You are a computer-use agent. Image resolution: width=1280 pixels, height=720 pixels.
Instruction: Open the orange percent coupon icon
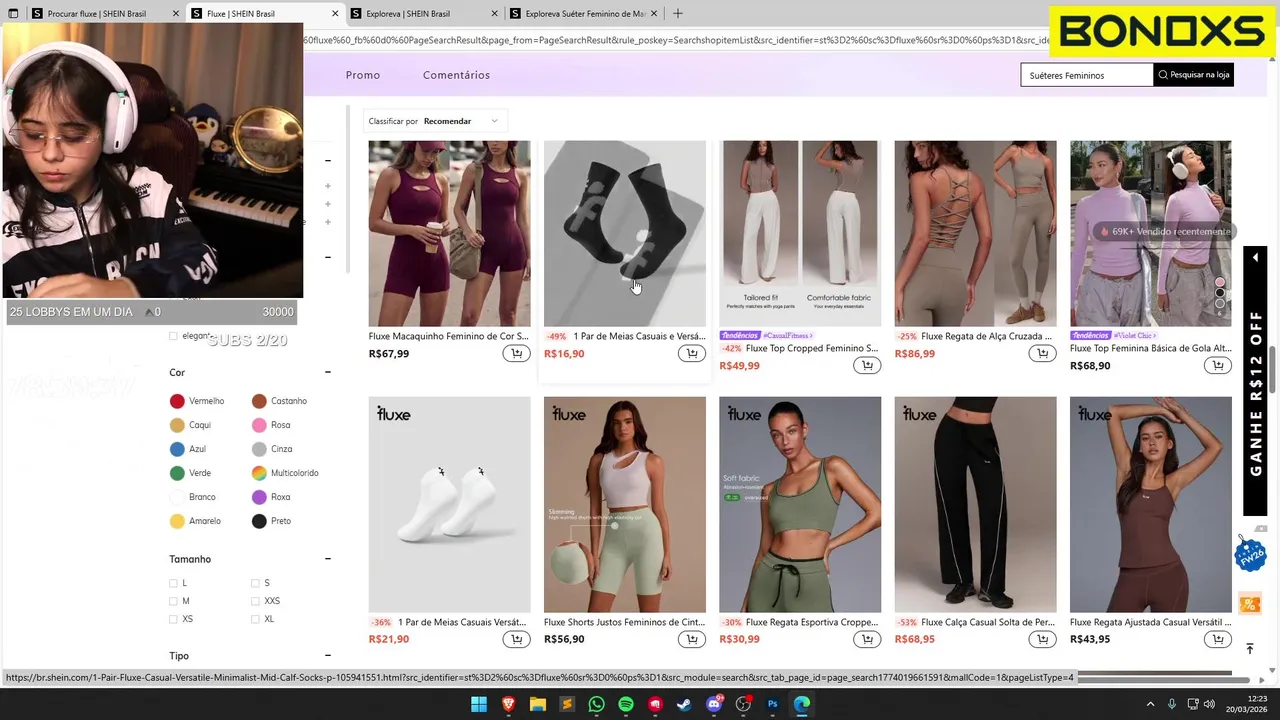click(1249, 604)
